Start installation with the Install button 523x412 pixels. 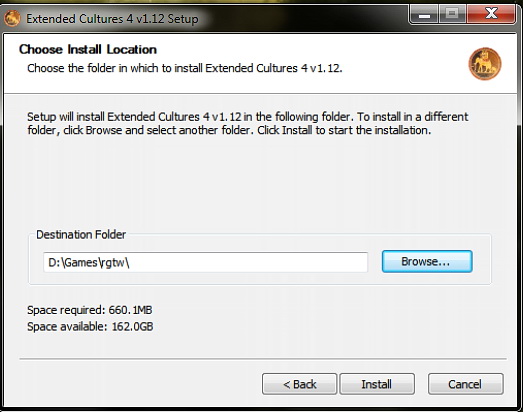[x=377, y=384]
